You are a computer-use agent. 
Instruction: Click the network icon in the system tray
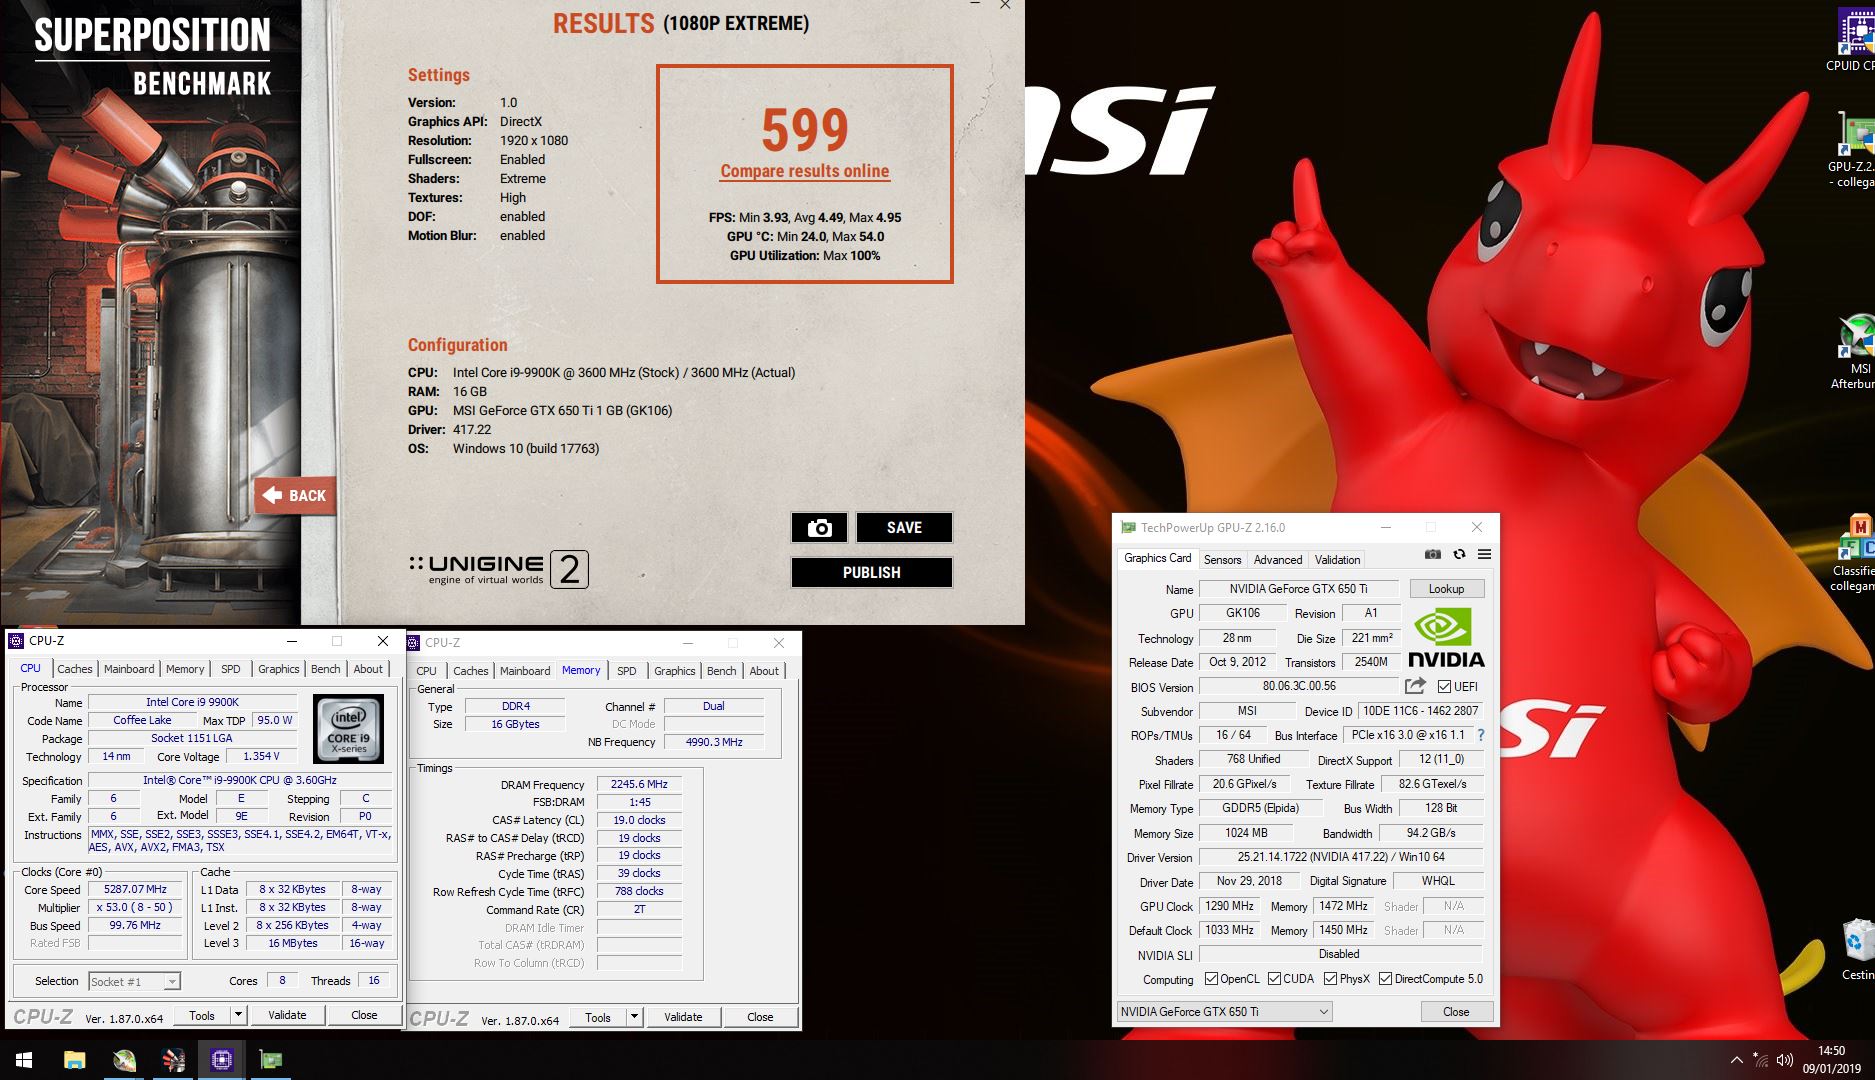coord(1761,1060)
